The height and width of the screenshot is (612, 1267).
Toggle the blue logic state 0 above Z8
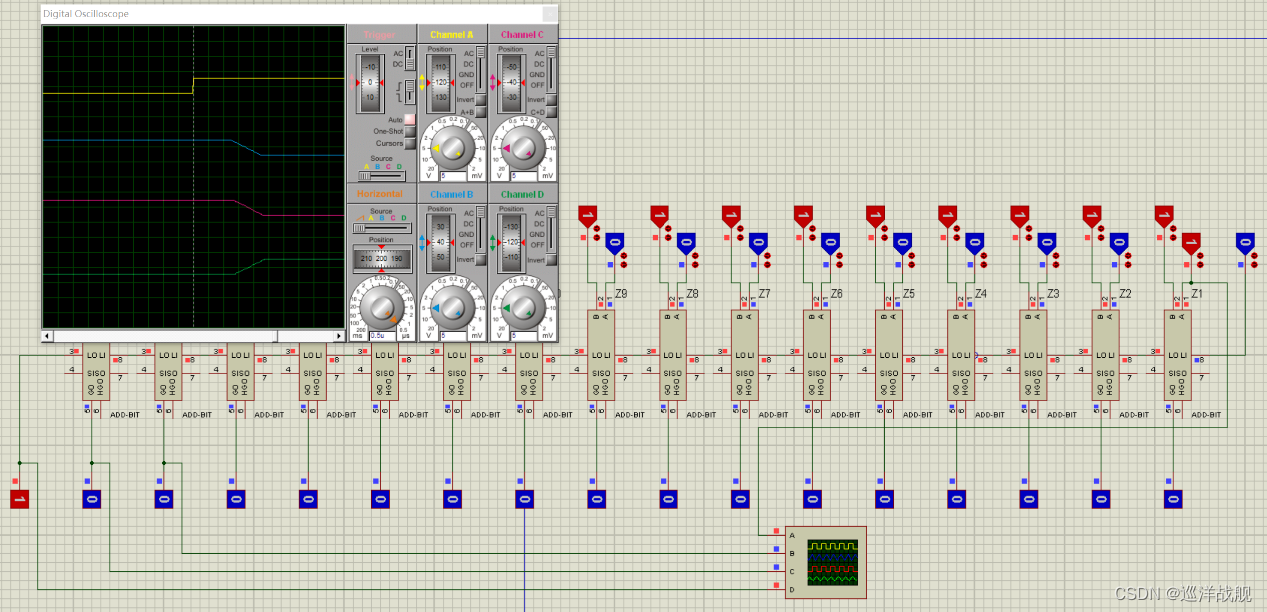click(x=686, y=241)
